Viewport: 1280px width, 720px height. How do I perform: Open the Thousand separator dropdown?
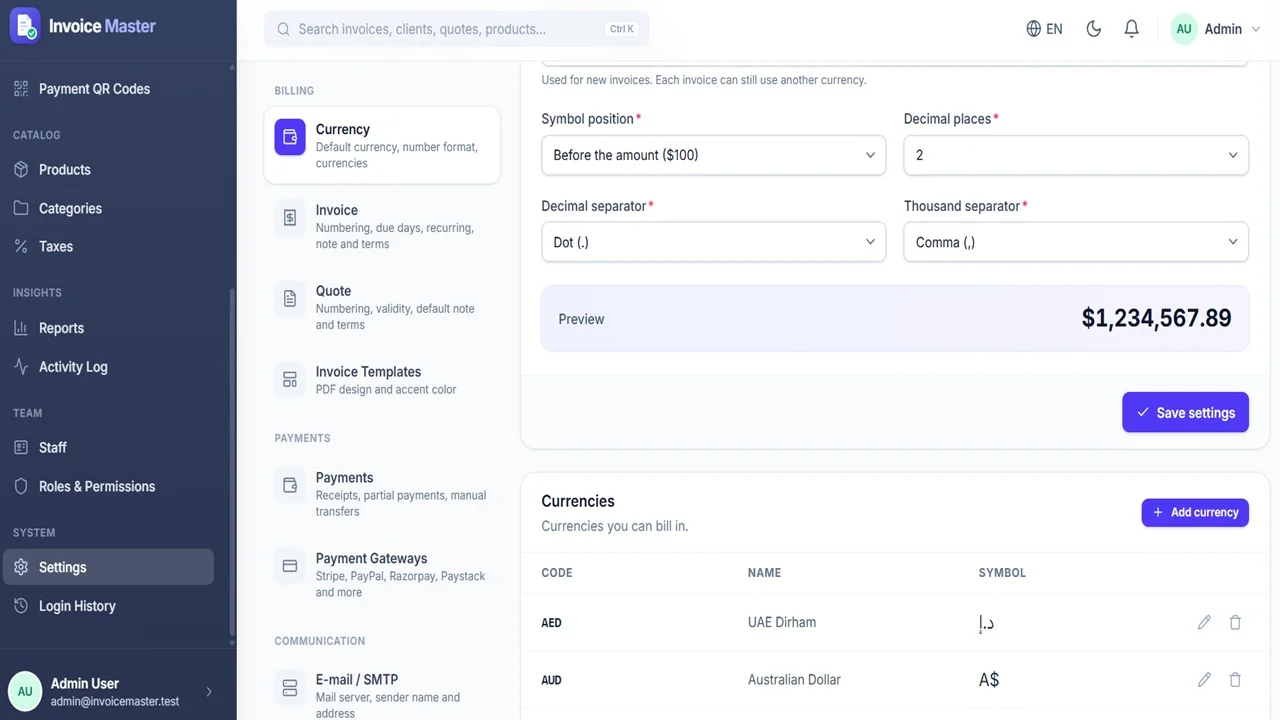coord(1076,242)
